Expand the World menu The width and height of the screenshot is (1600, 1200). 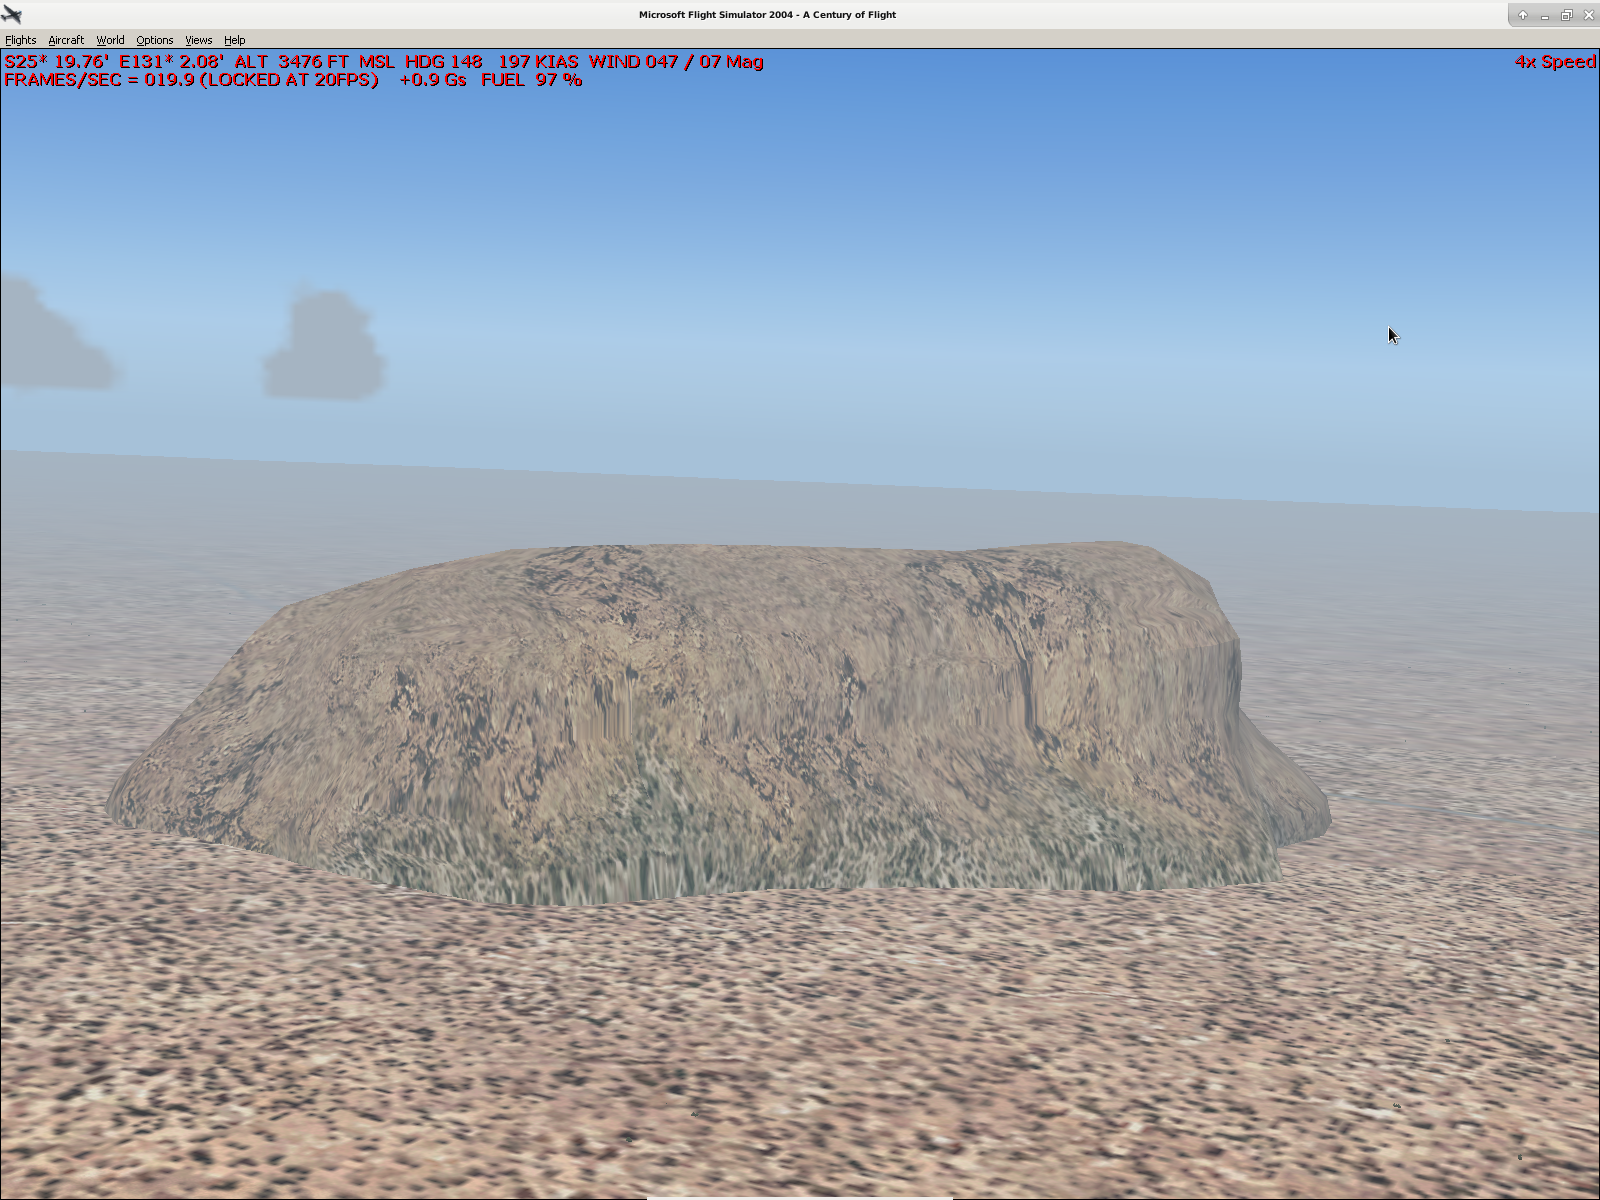pyautogui.click(x=110, y=40)
